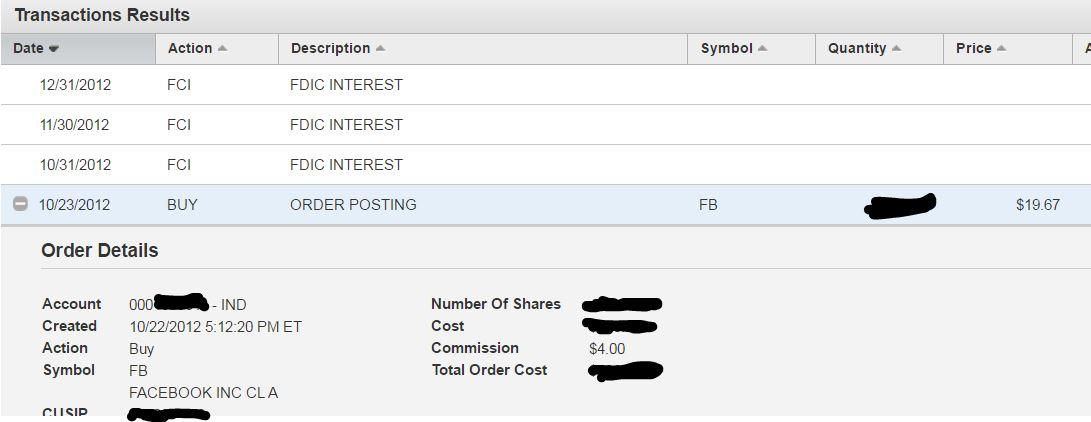This screenshot has width=1091, height=422.
Task: Click FDIC INTEREST in the 10/31/2012 row
Action: point(346,165)
